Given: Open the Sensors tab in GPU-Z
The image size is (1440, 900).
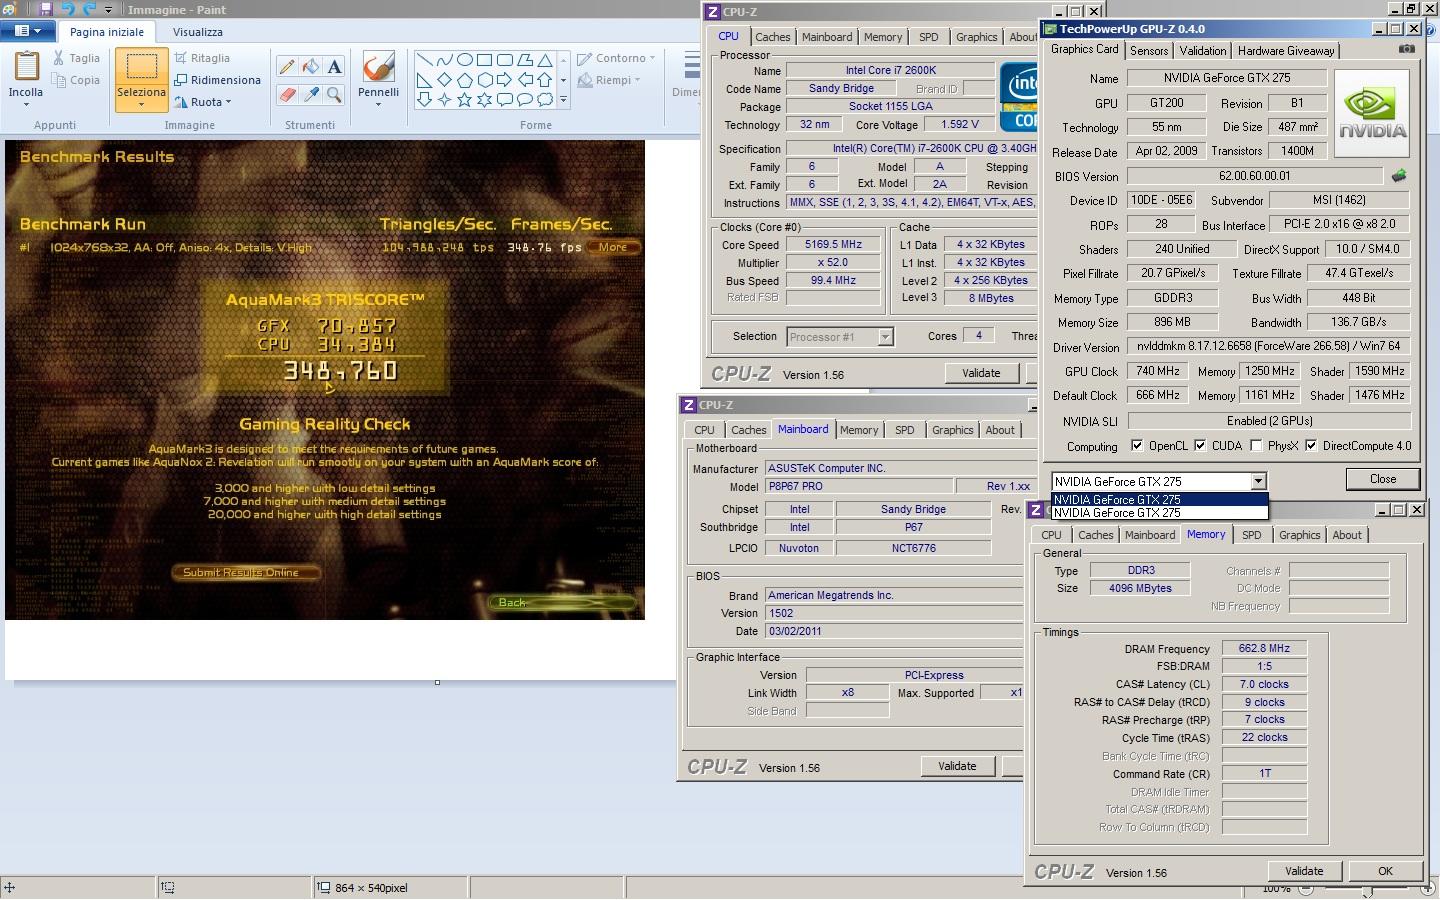Looking at the screenshot, I should coord(1149,50).
